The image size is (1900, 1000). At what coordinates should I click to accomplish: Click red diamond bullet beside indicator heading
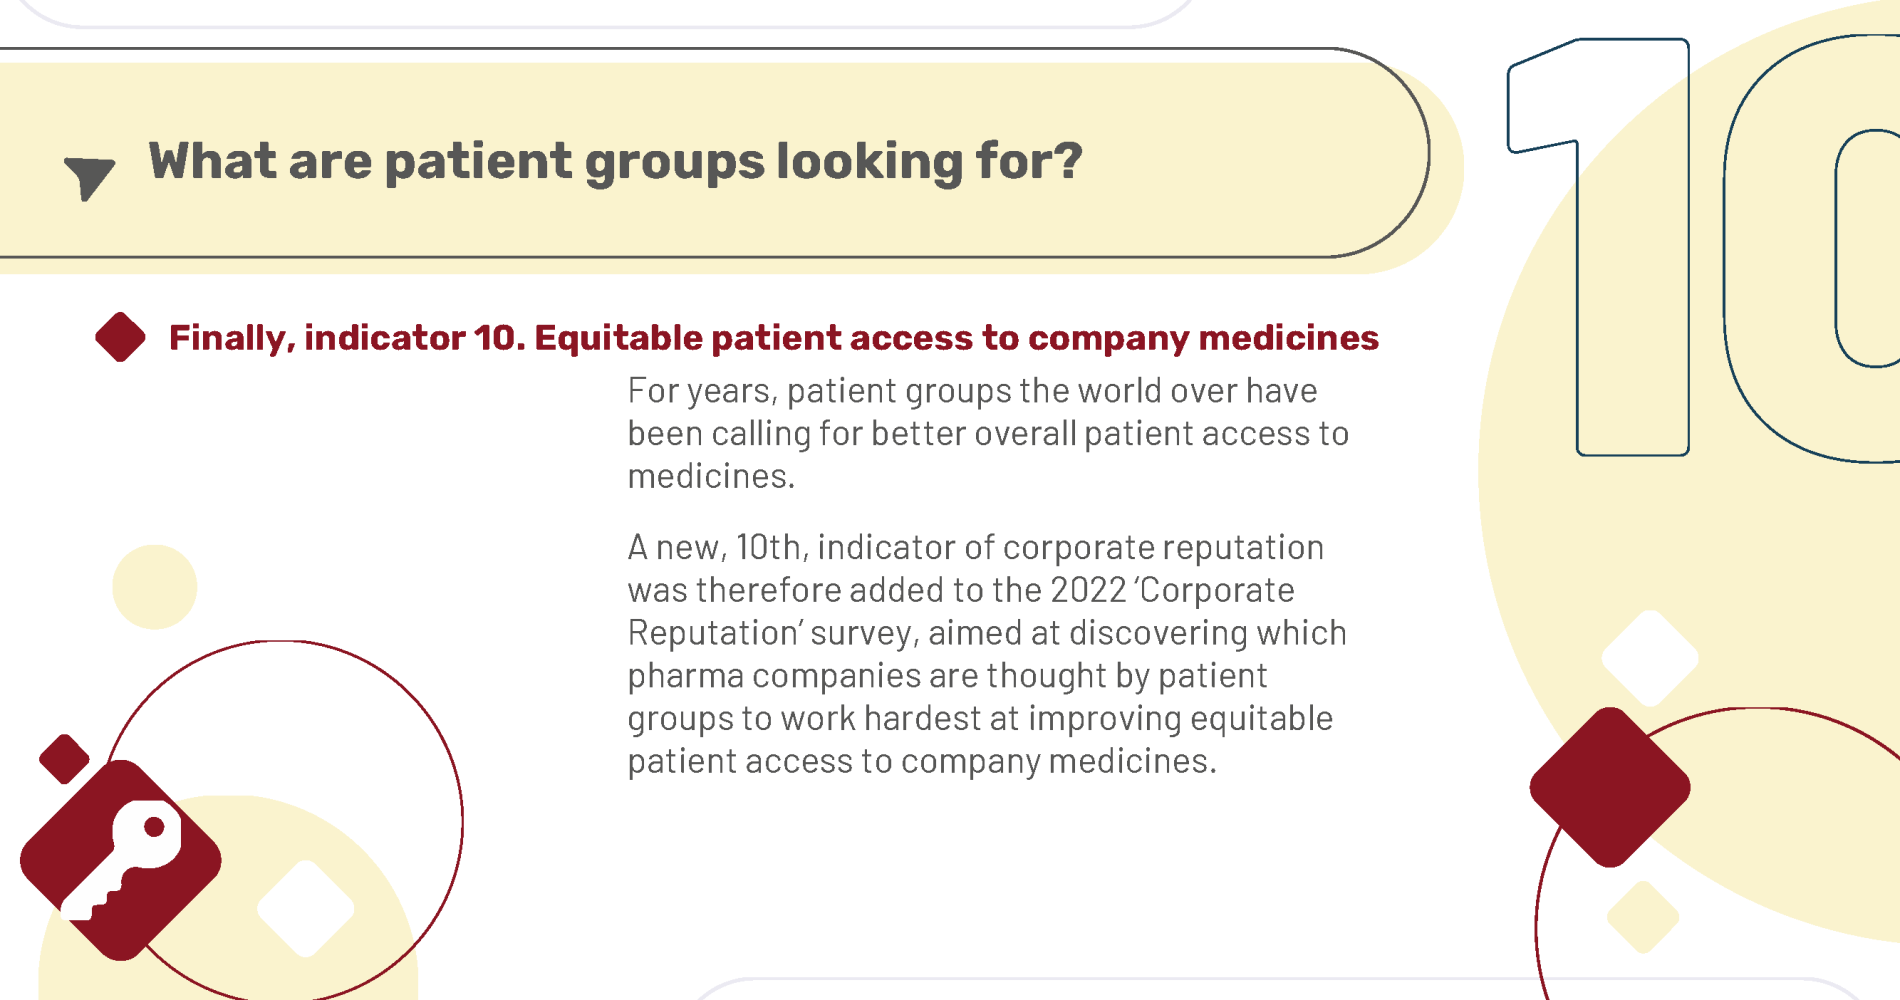coord(120,337)
